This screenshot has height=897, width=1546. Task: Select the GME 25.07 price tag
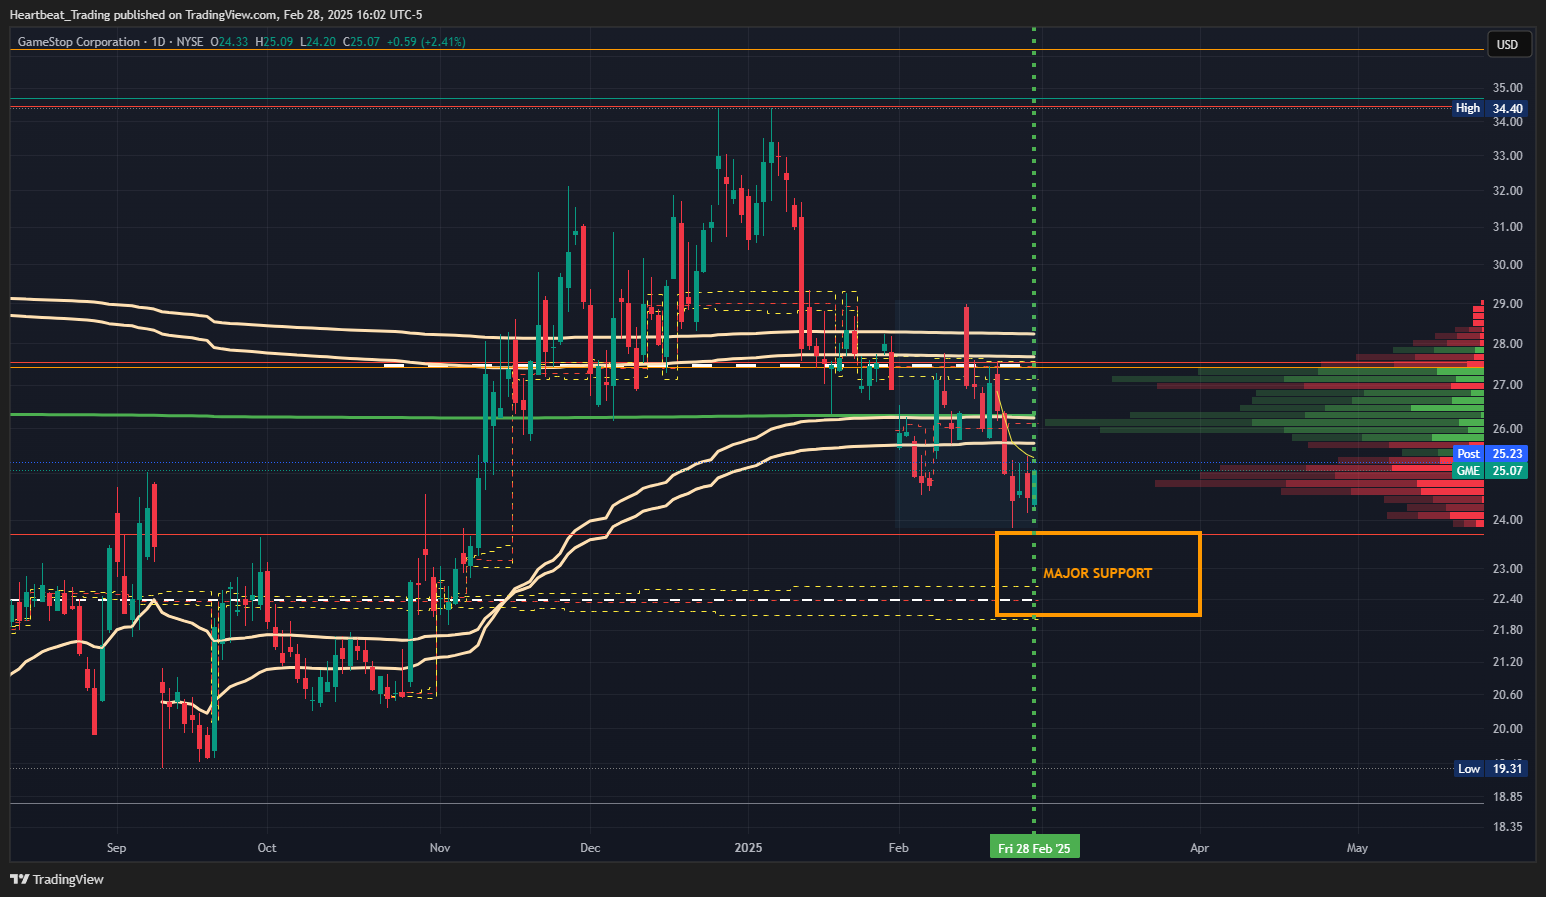click(x=1489, y=471)
